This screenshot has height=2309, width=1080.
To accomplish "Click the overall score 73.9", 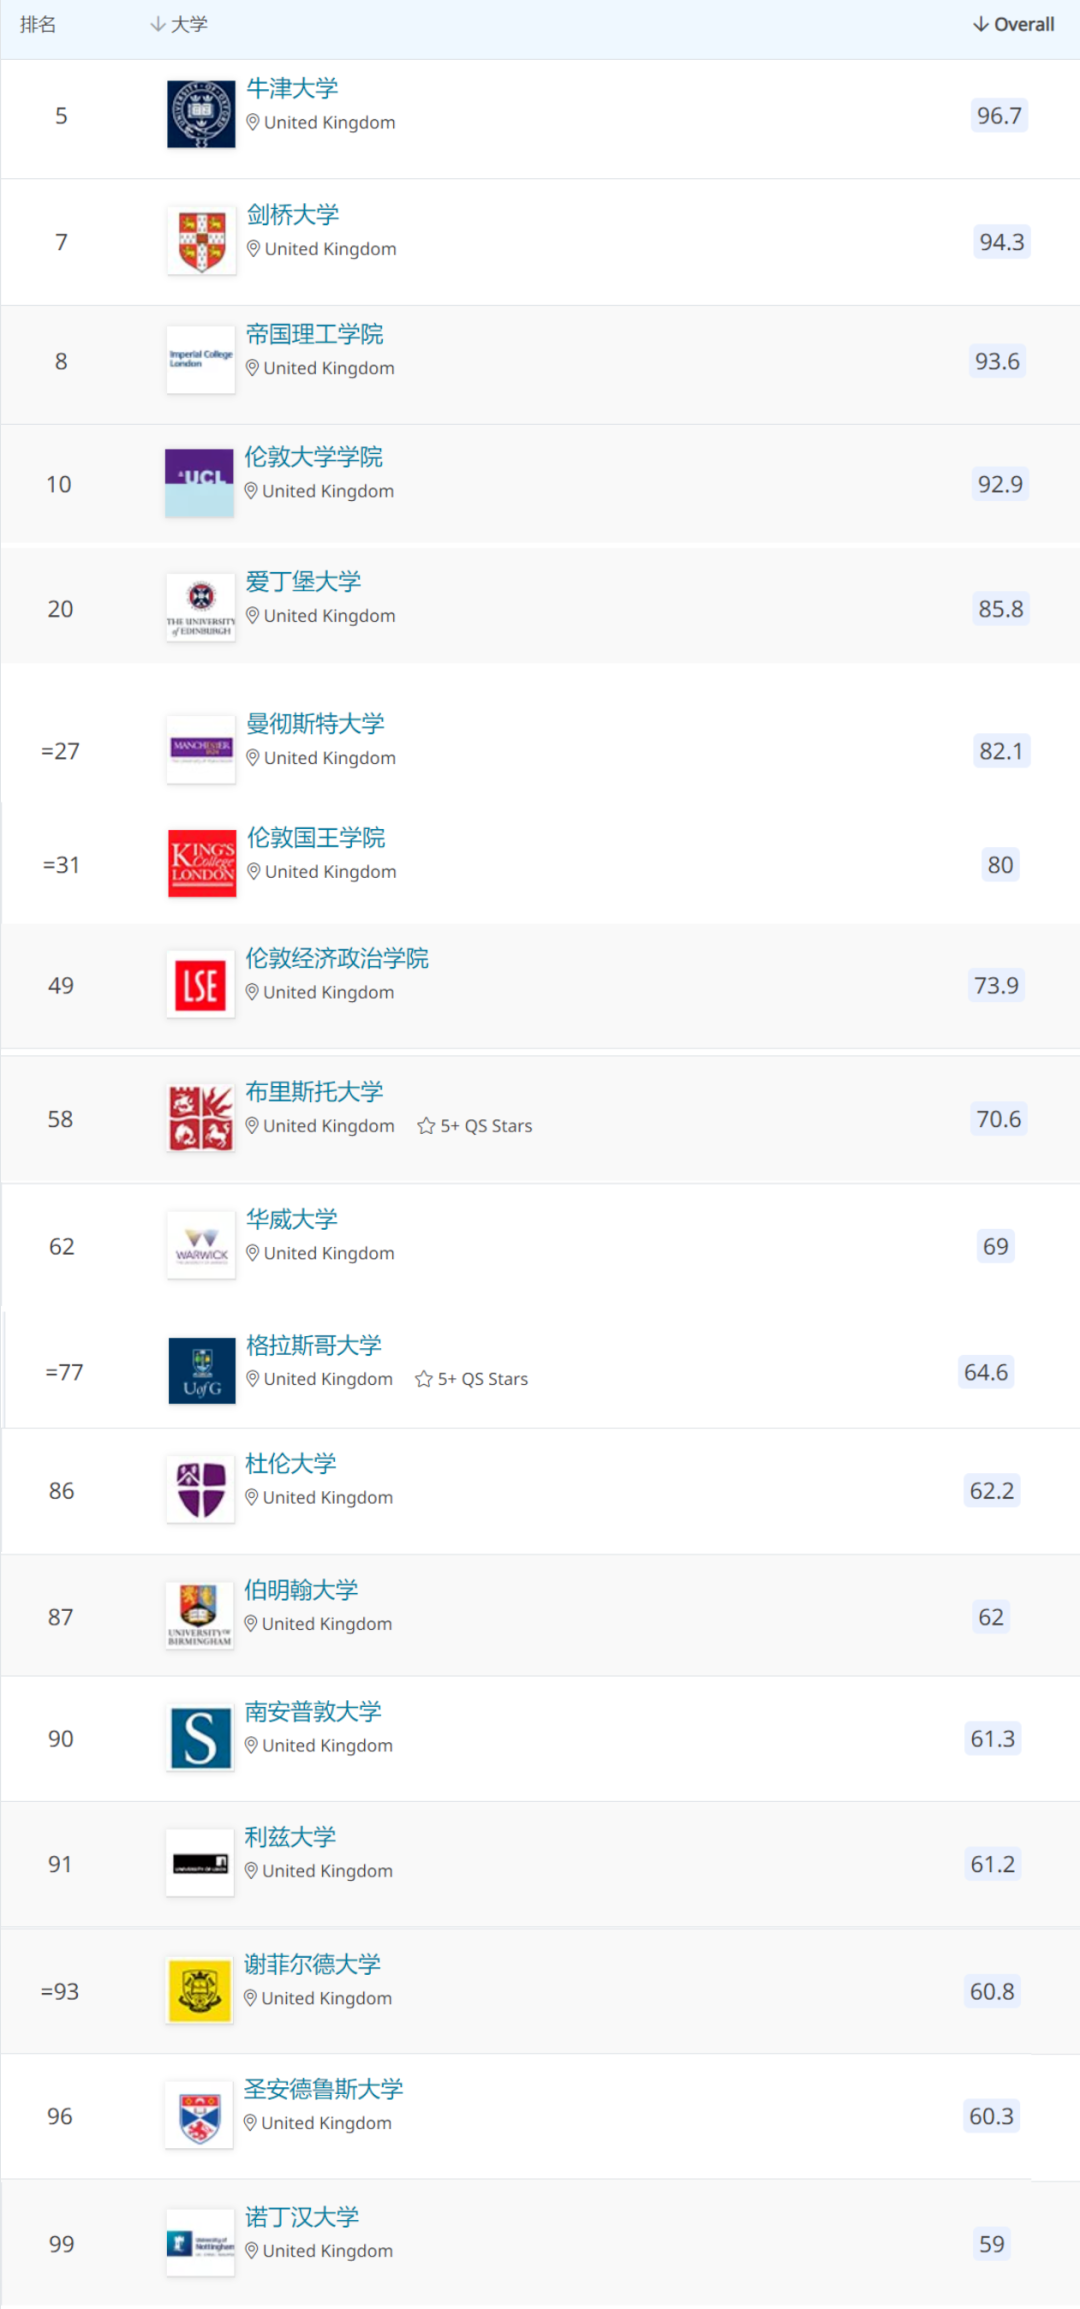I will (997, 985).
